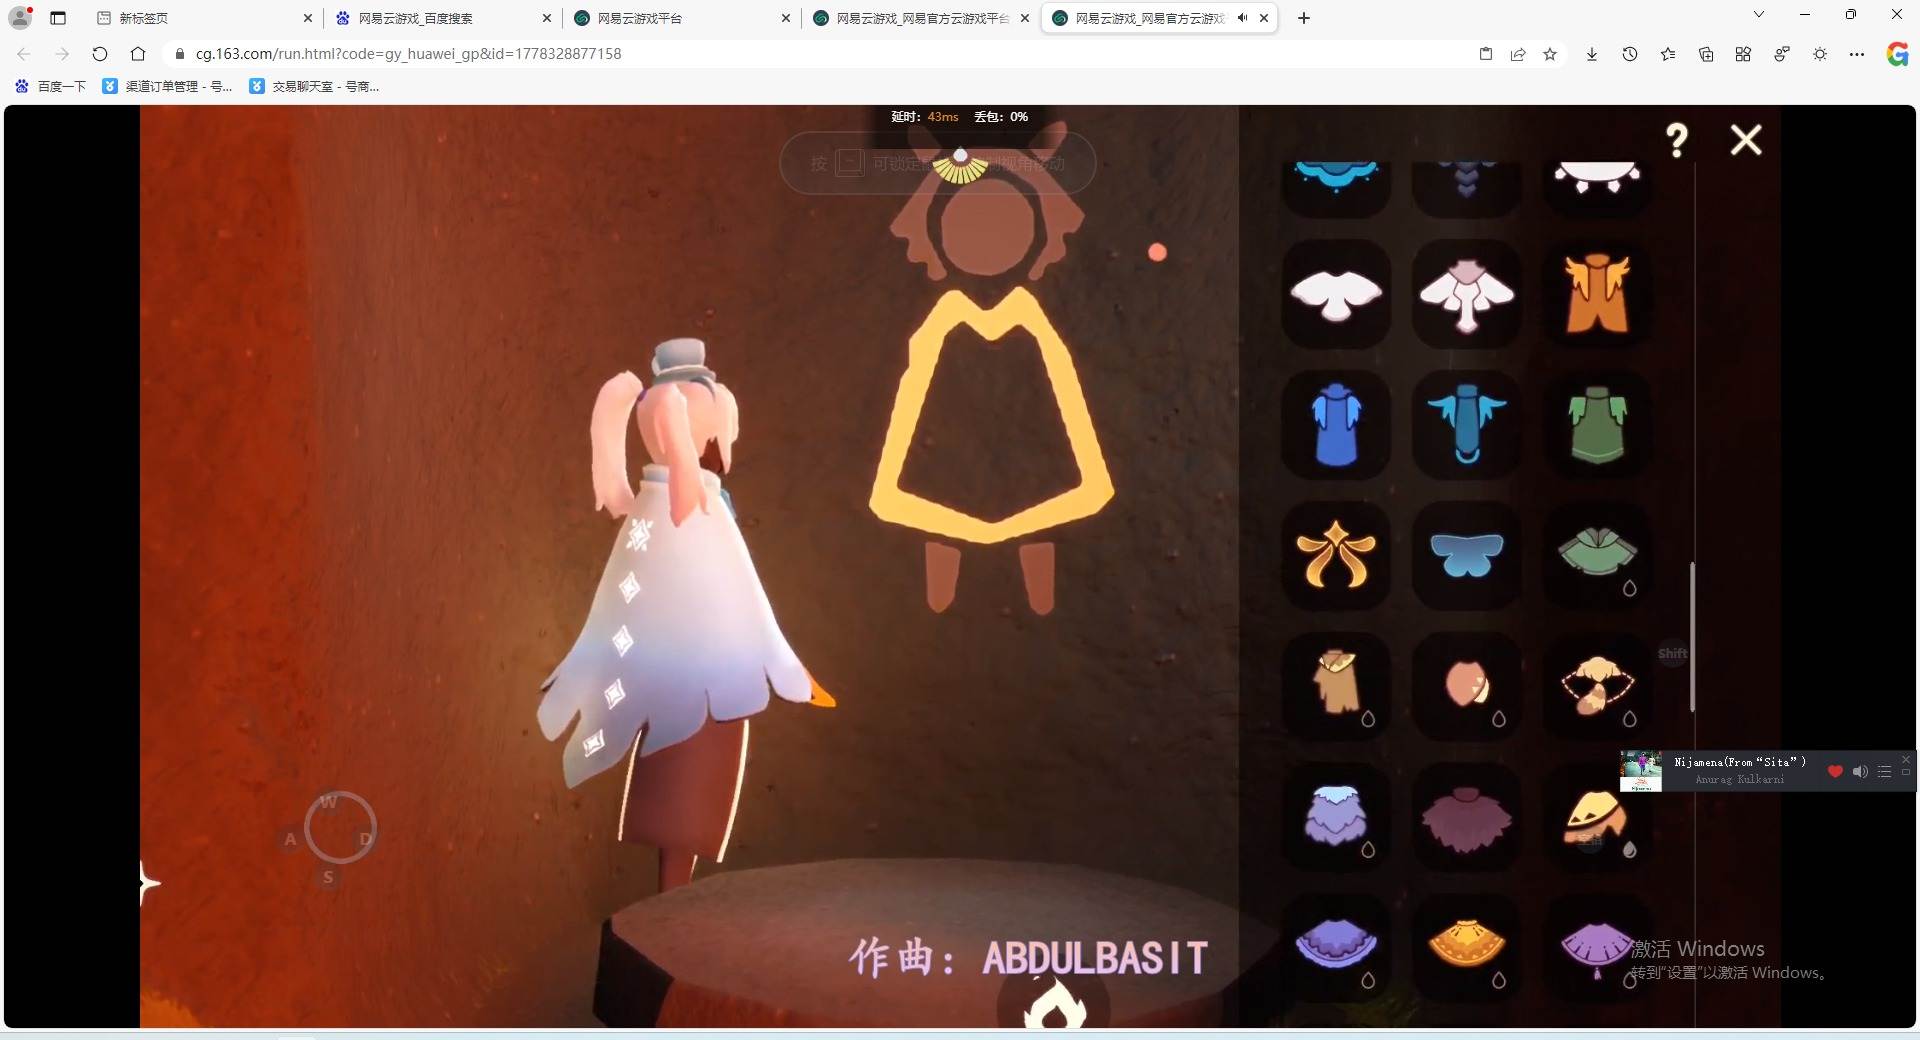Open the extensions apps icon

pyautogui.click(x=1743, y=54)
